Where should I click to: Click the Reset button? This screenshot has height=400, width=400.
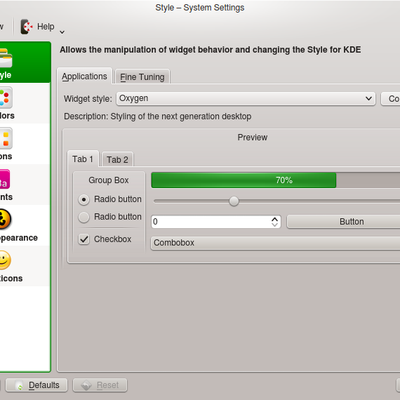(100, 385)
